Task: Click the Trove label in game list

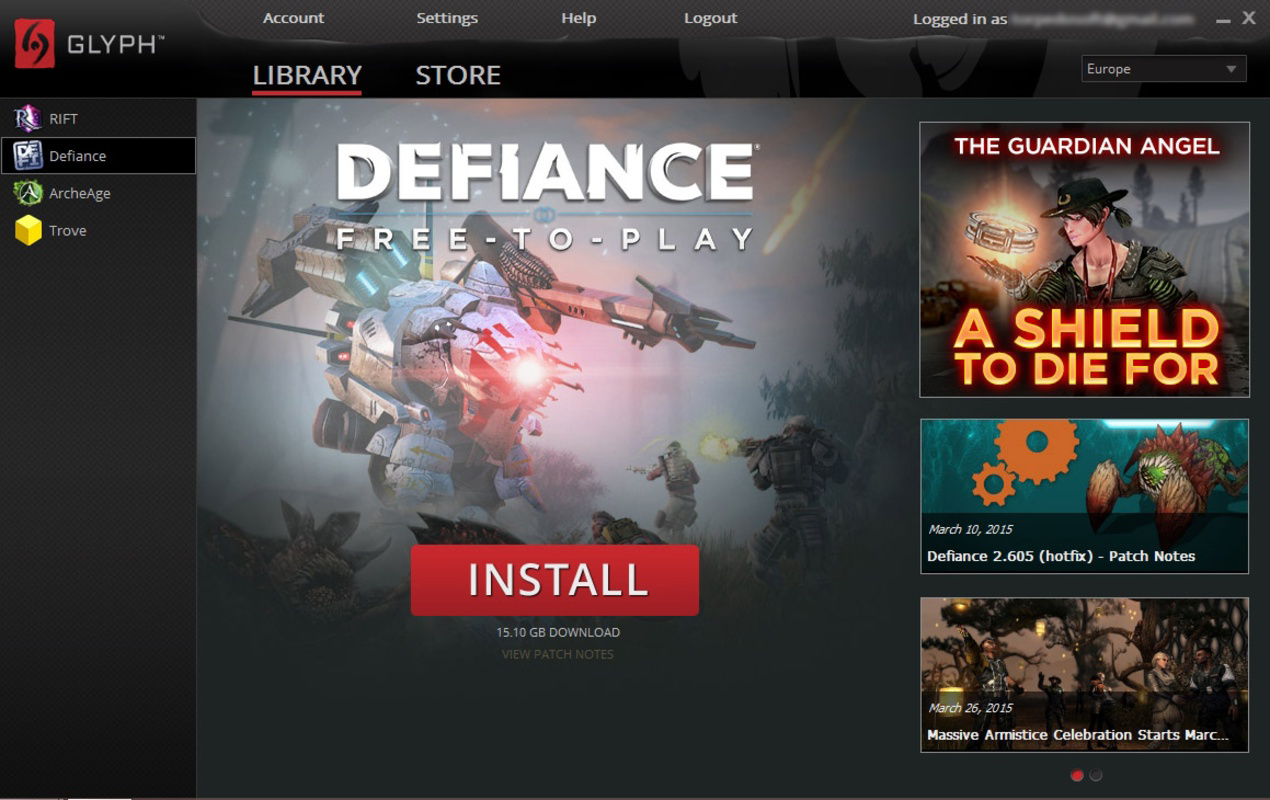Action: click(x=68, y=231)
